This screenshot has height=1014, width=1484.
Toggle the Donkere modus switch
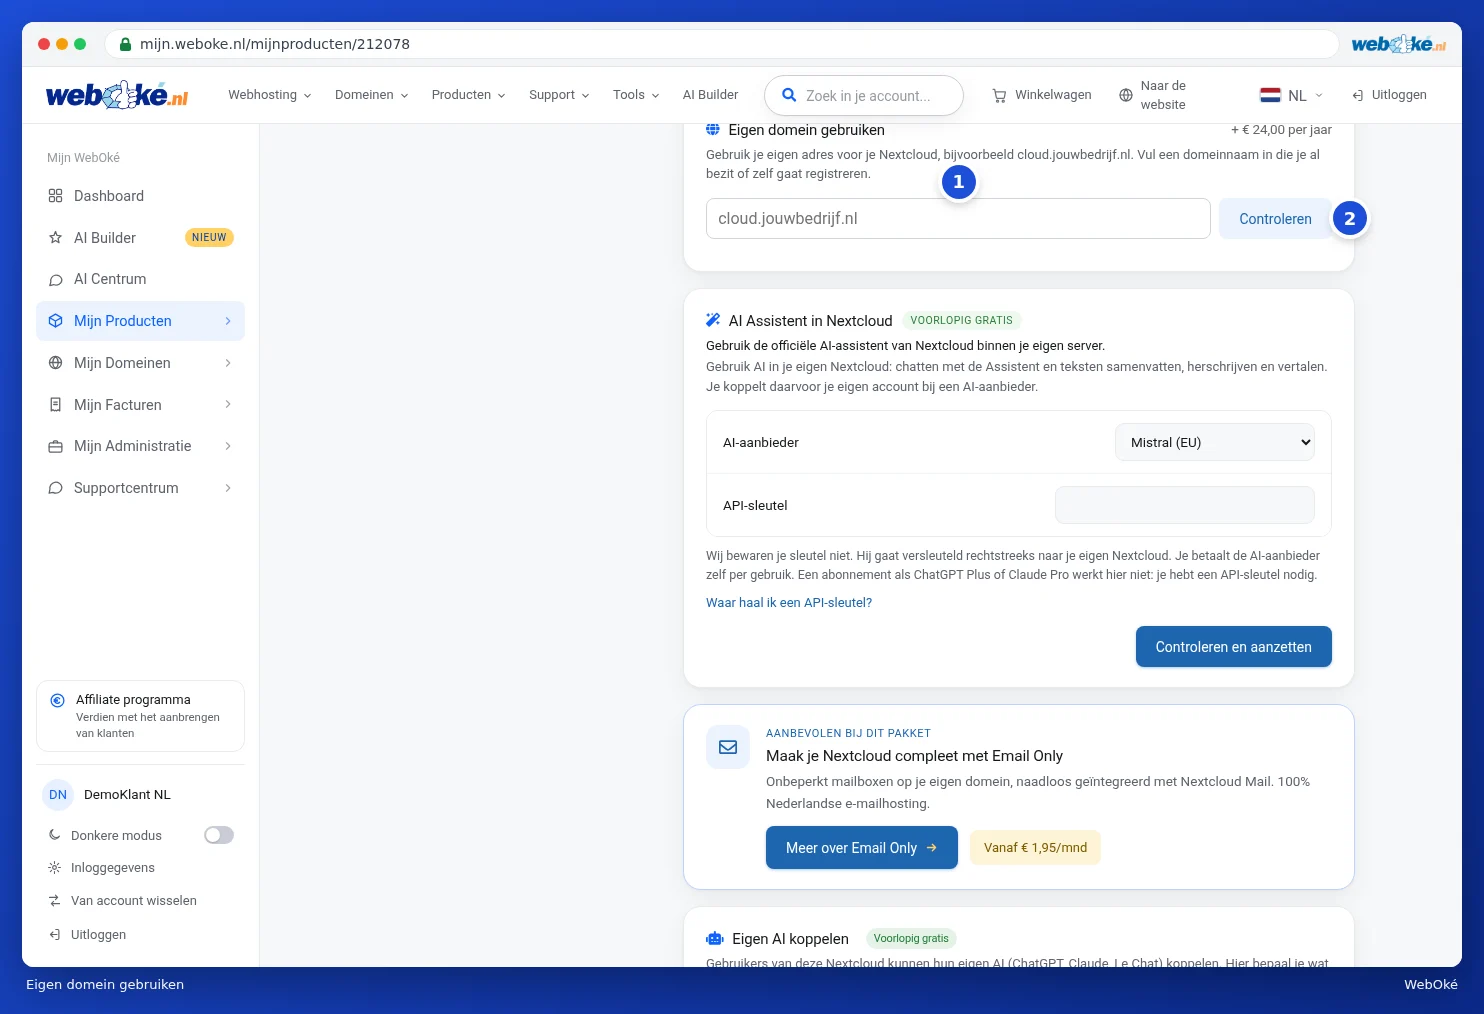pos(219,835)
